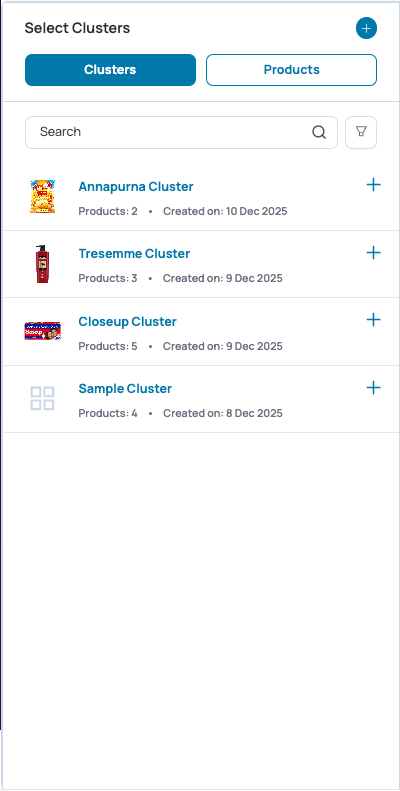Click the round plus icon beside Select Clusters
The image size is (400, 791).
pyautogui.click(x=366, y=28)
